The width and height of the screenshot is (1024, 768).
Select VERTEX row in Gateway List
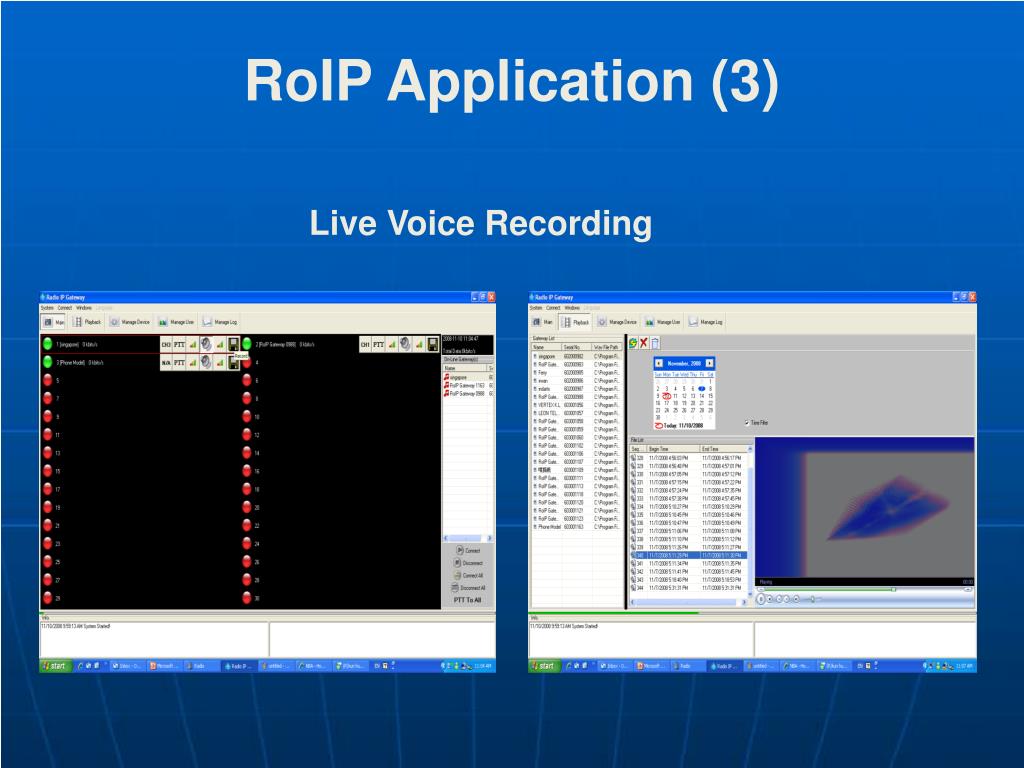(576, 405)
